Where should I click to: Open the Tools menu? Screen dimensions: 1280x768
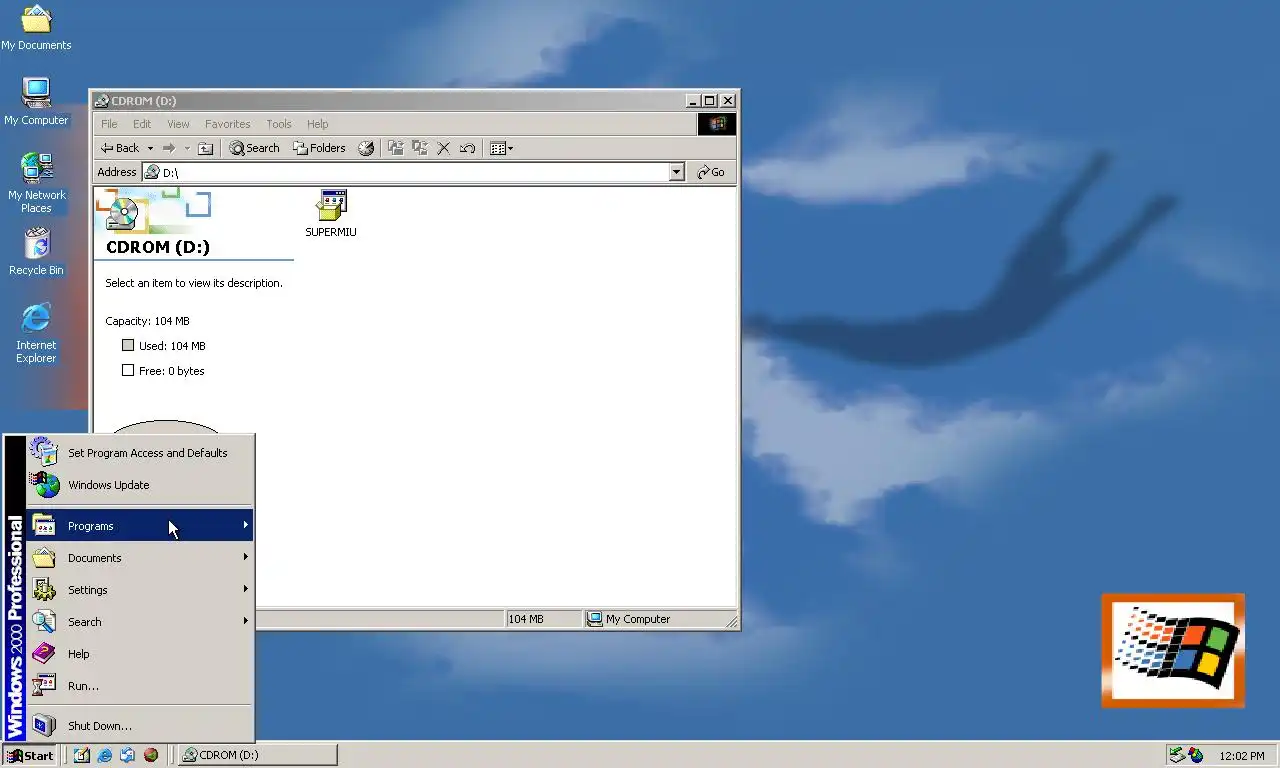pos(279,124)
